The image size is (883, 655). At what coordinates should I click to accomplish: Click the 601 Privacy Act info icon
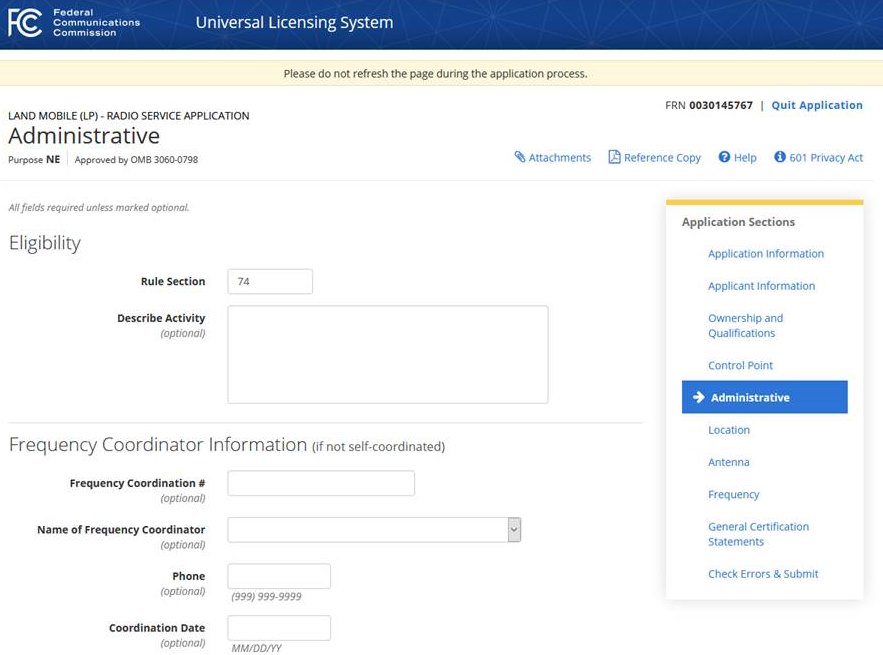pos(780,157)
